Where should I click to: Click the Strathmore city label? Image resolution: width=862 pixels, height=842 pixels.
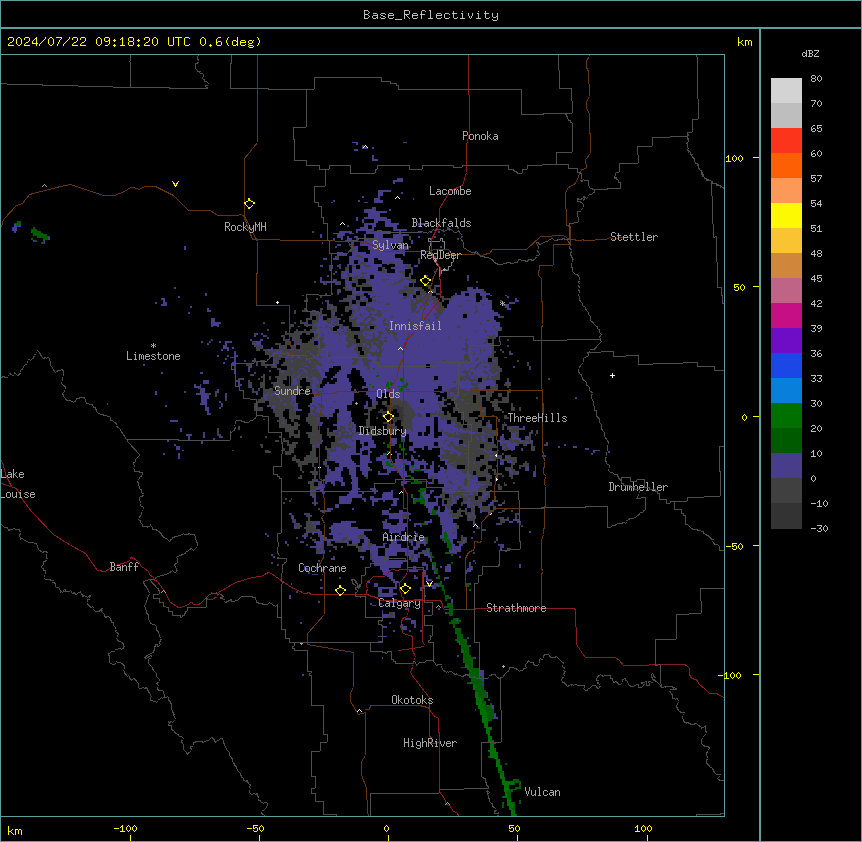(x=516, y=608)
